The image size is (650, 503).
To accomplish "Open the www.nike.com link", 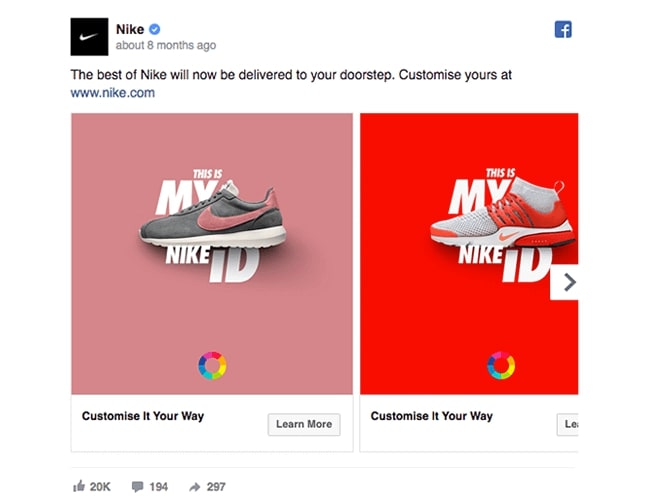I will click(112, 93).
